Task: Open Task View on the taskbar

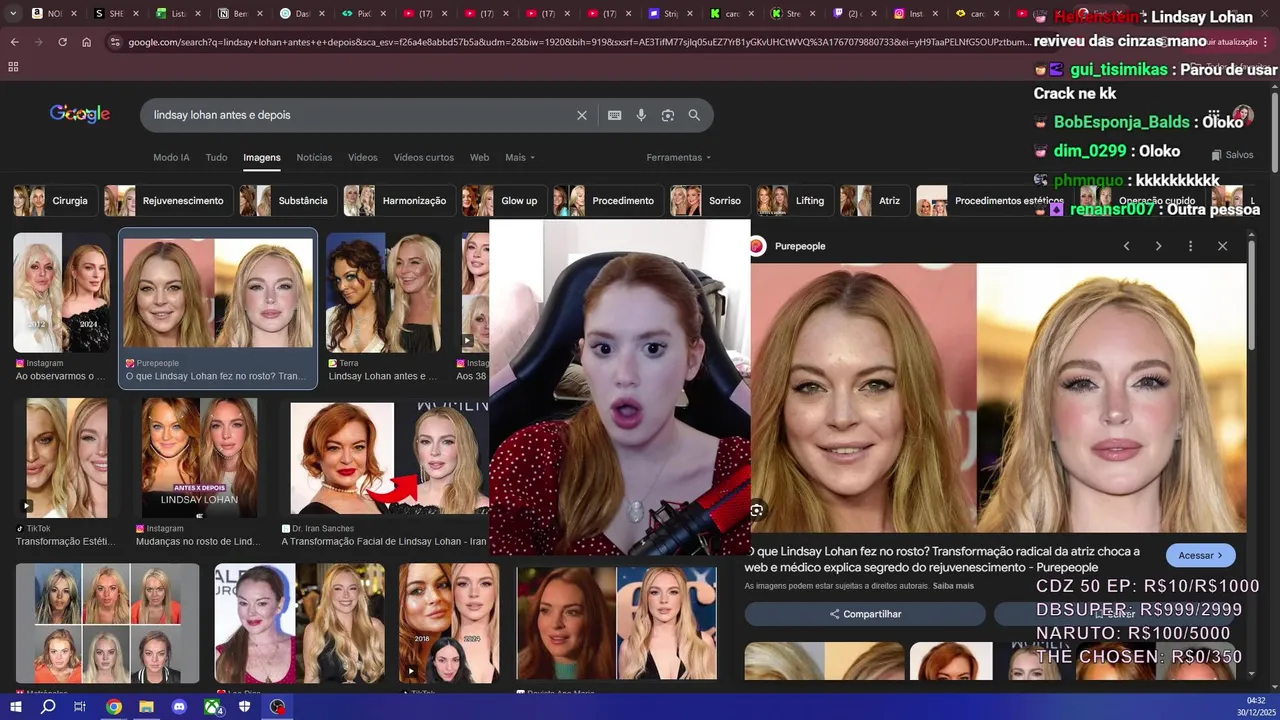Action: 80,707
